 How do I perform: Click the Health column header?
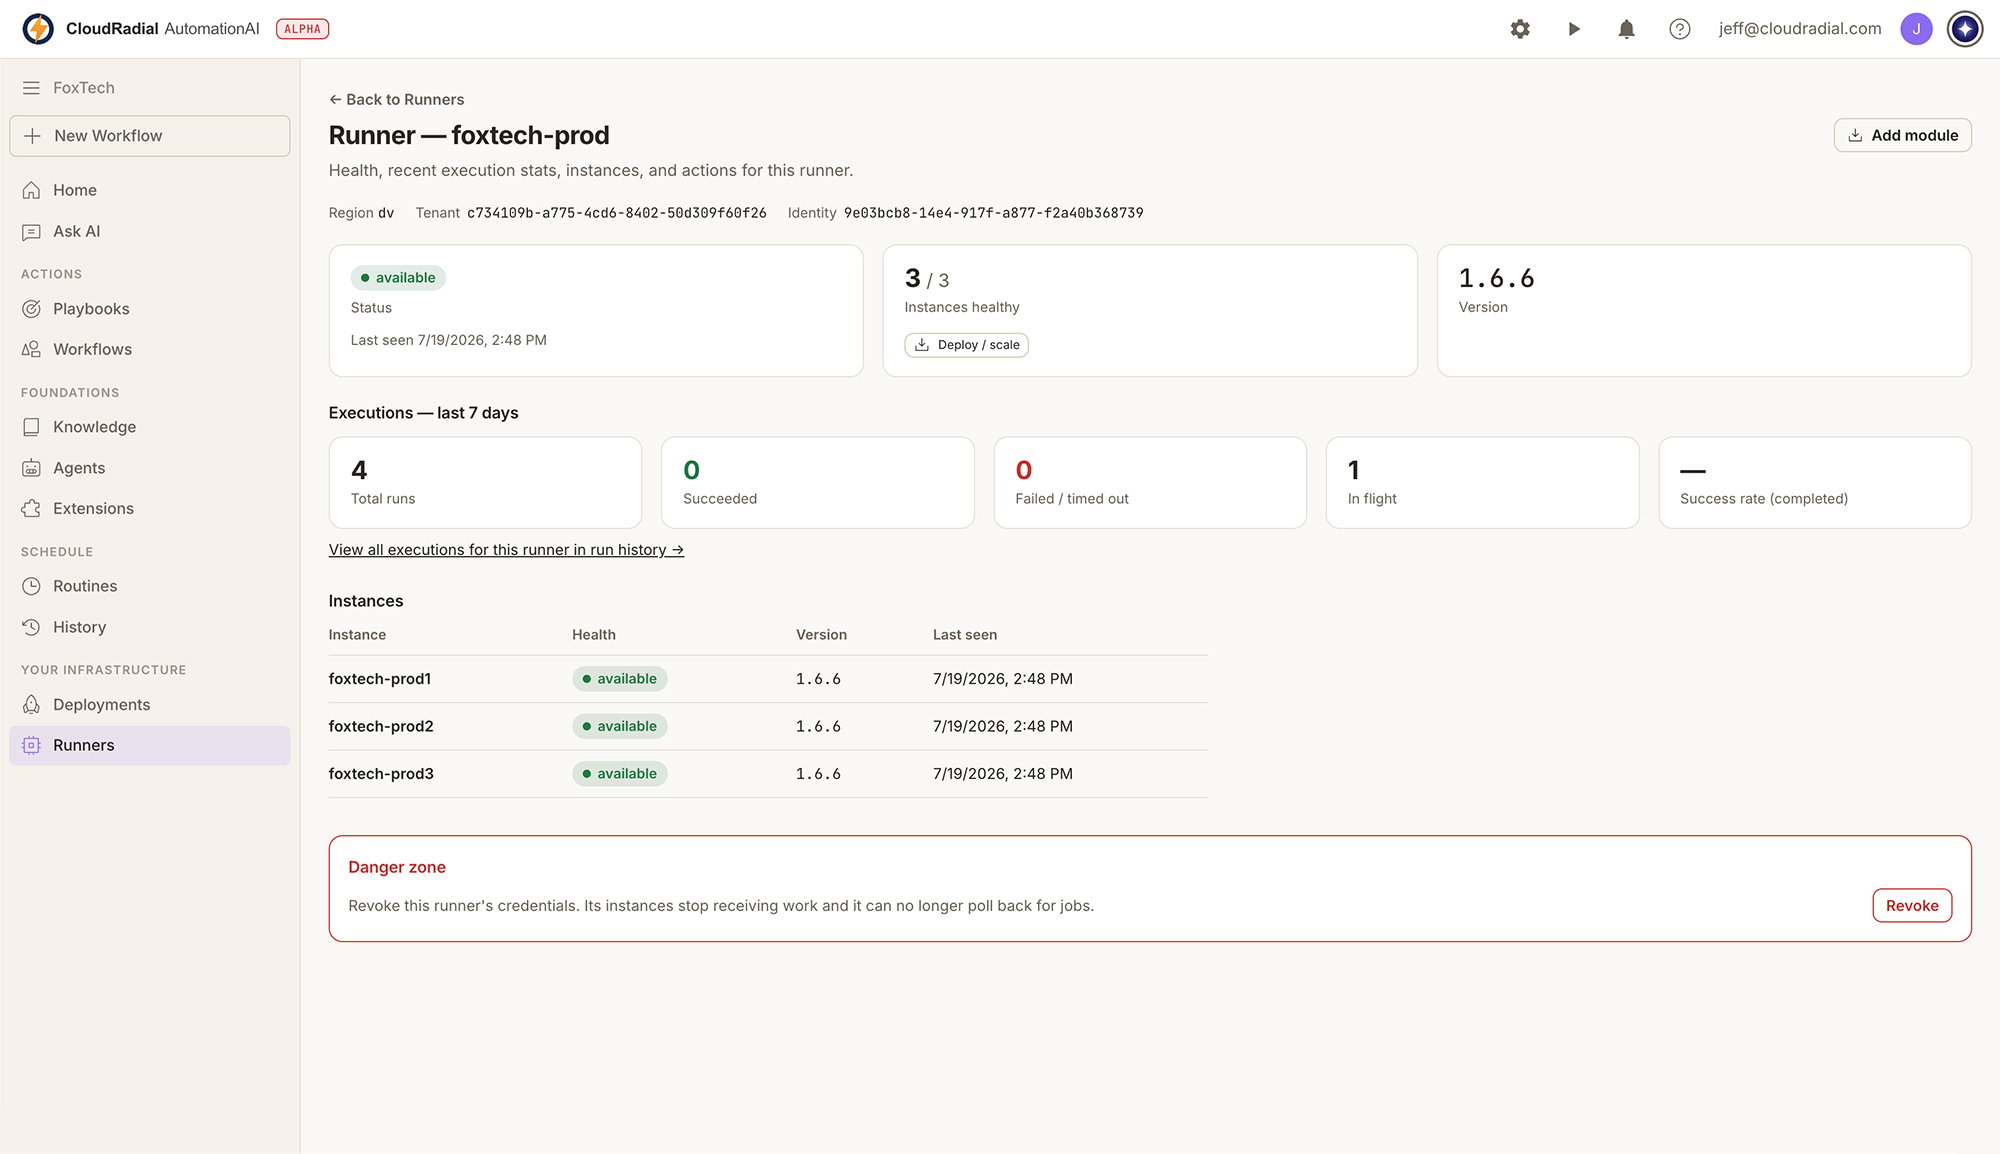[594, 635]
